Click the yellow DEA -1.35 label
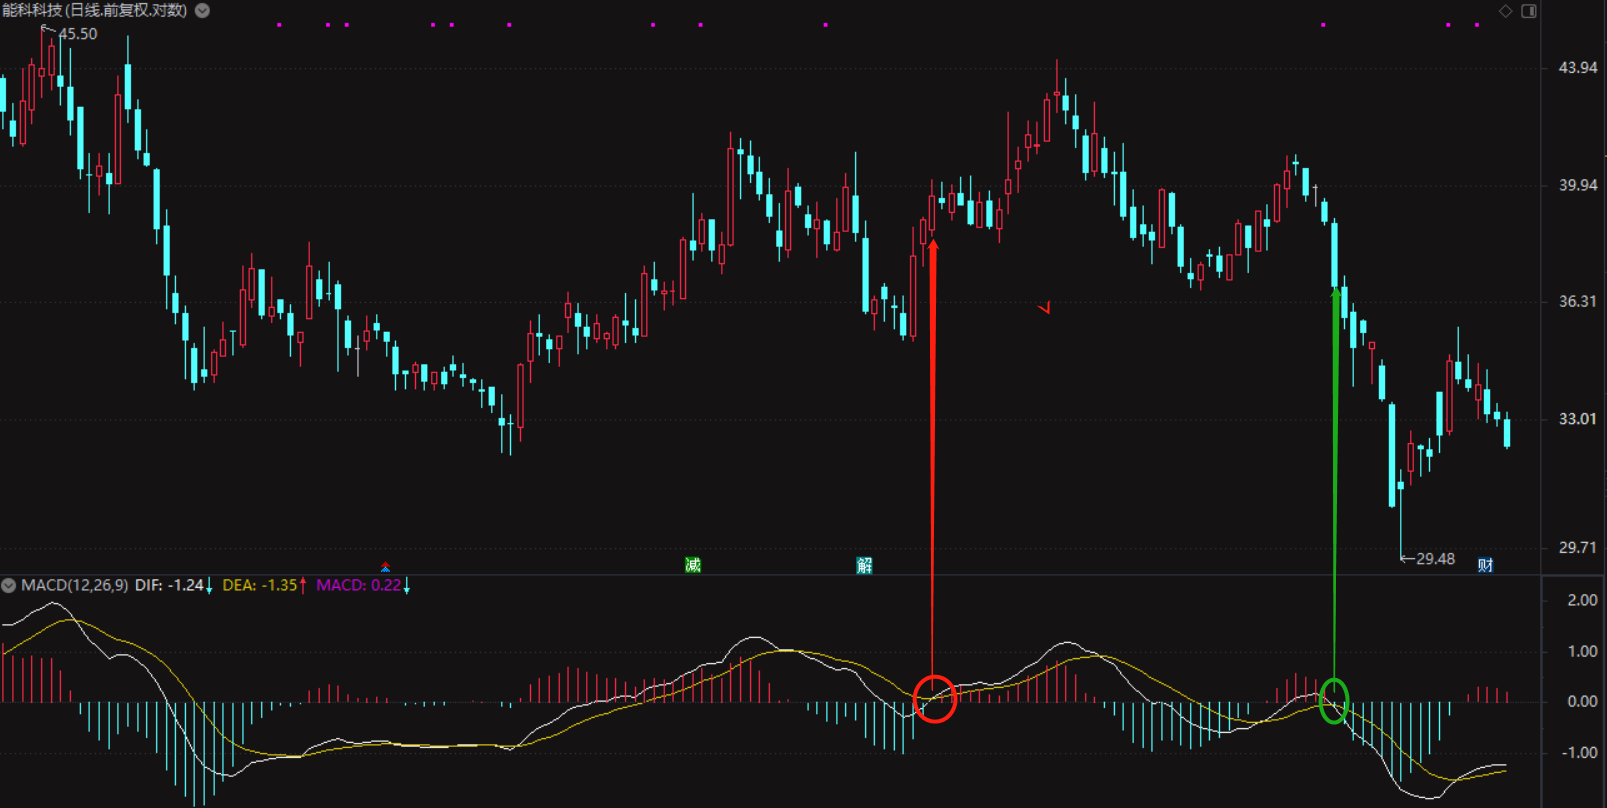Image resolution: width=1607 pixels, height=808 pixels. (x=260, y=585)
